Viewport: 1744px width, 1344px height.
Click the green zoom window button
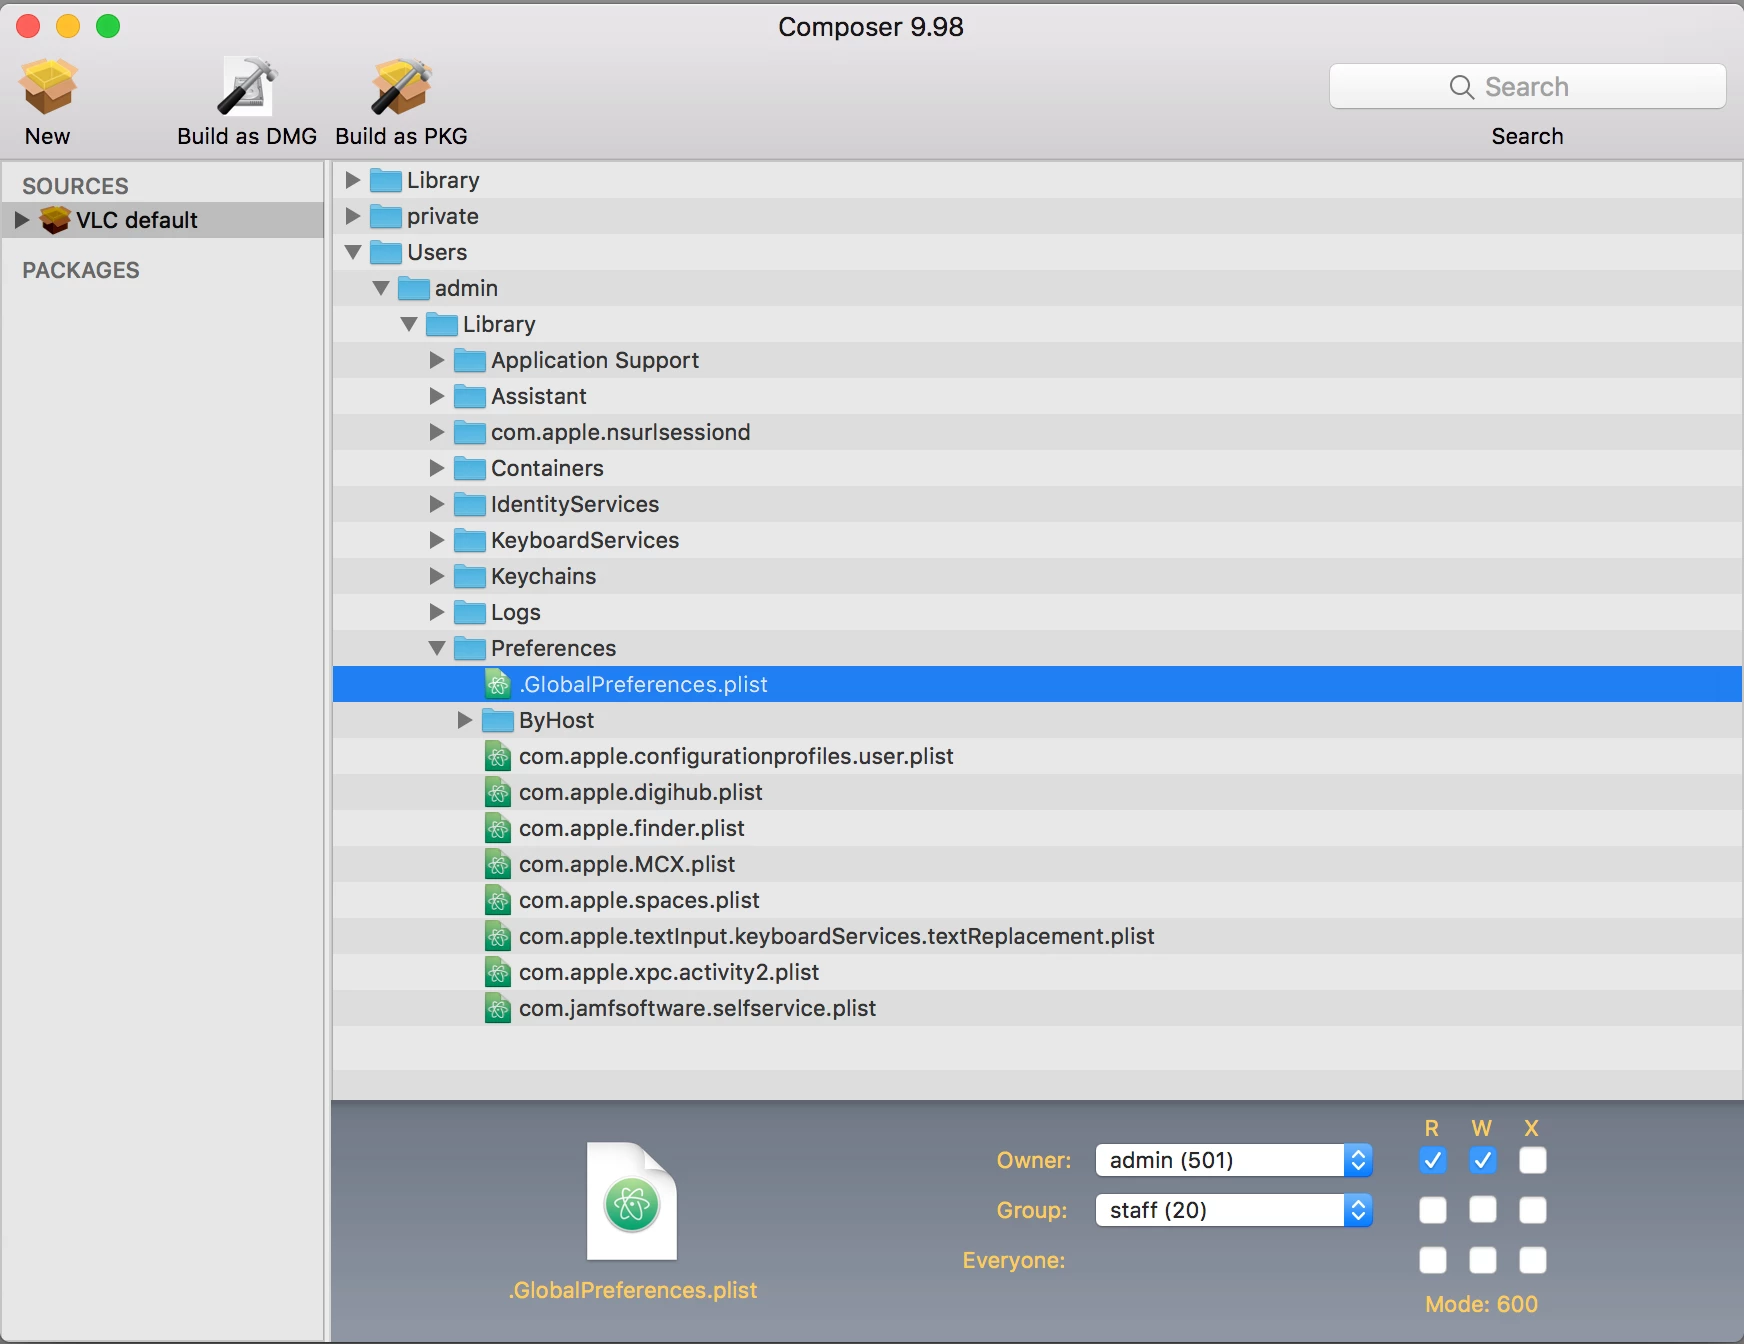coord(108,26)
